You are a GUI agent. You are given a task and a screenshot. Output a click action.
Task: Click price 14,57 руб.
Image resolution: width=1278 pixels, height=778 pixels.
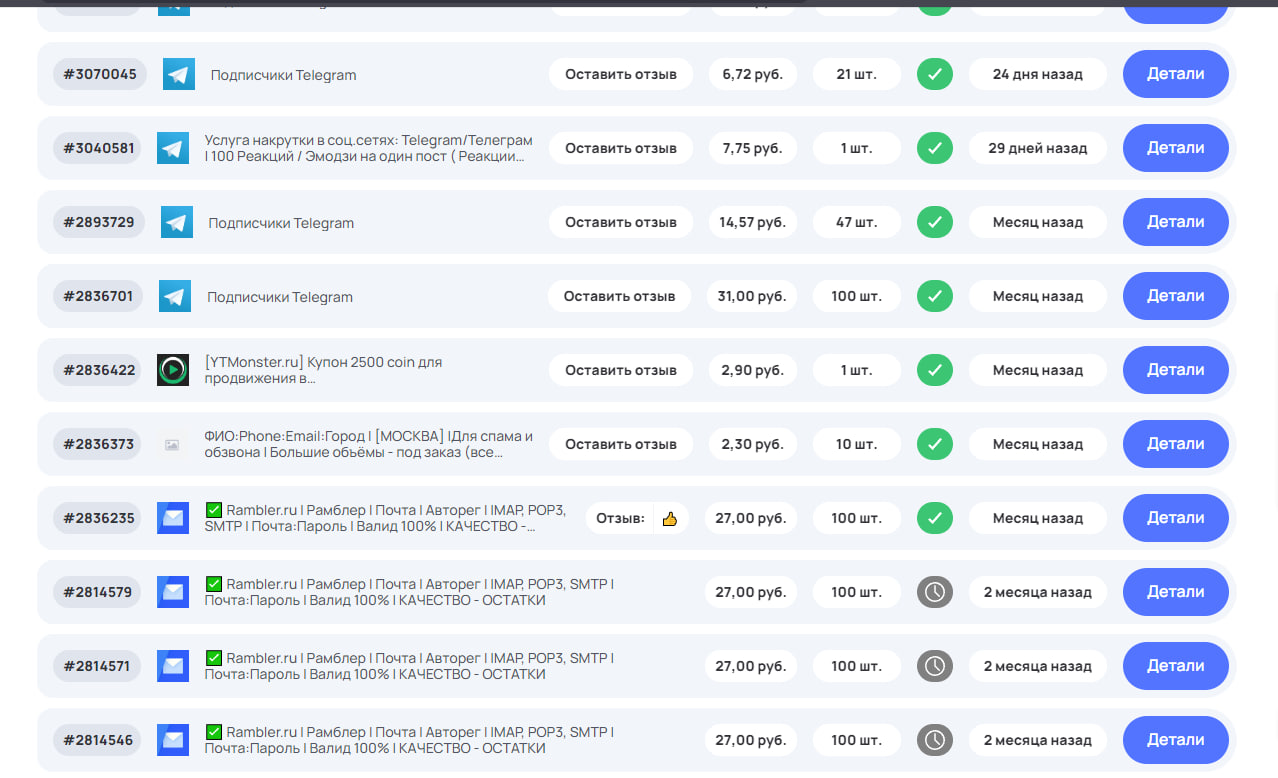coord(753,222)
